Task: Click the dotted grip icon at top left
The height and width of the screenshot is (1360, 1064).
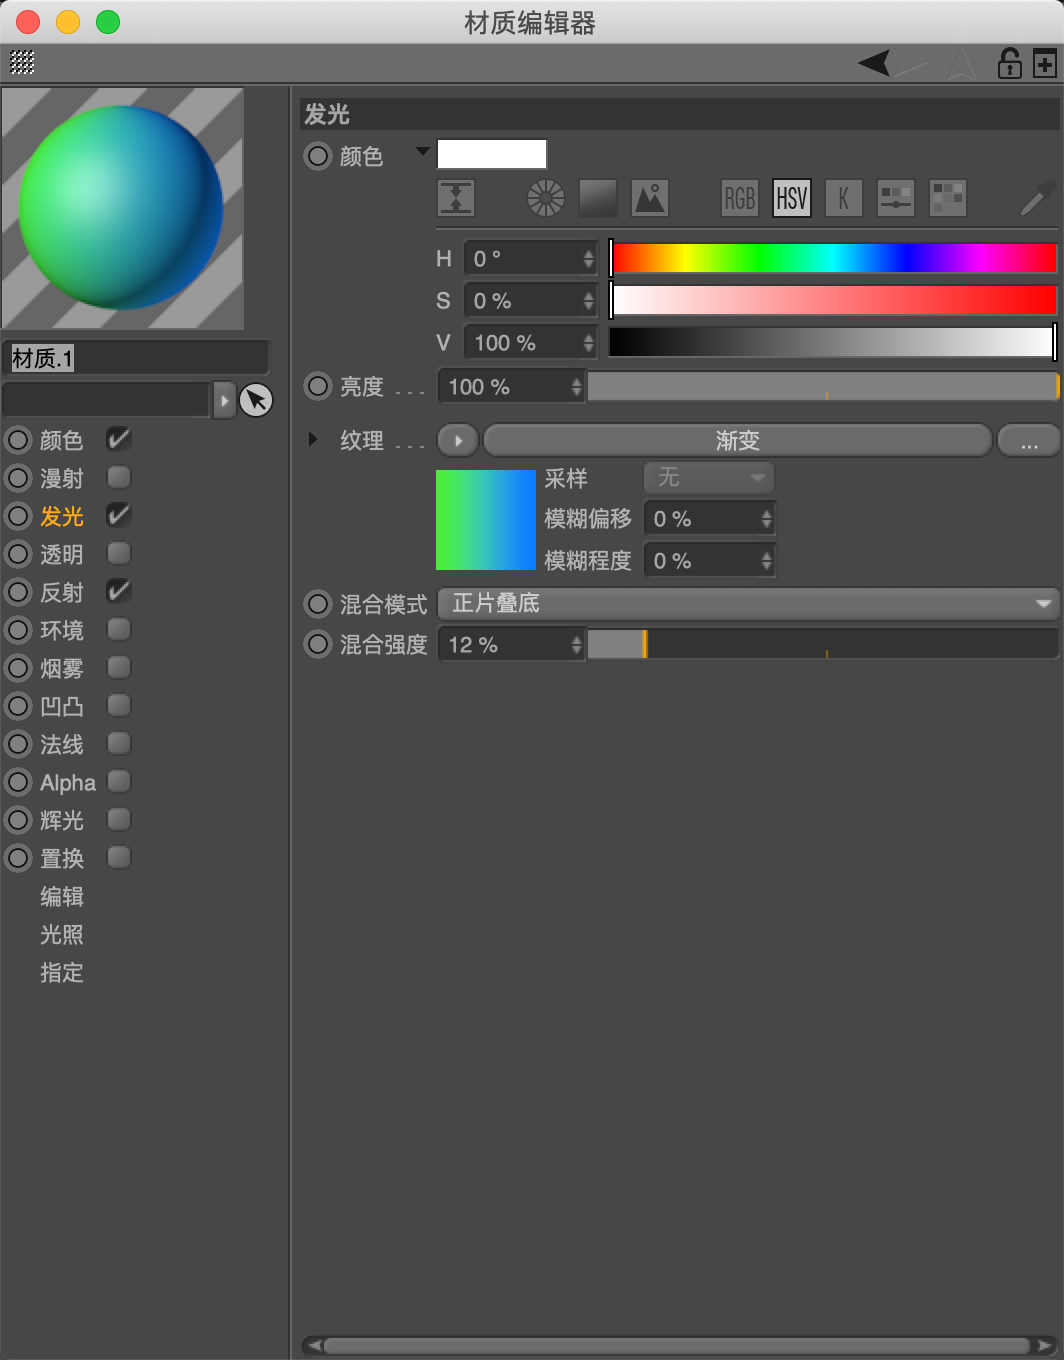Action: [x=22, y=63]
